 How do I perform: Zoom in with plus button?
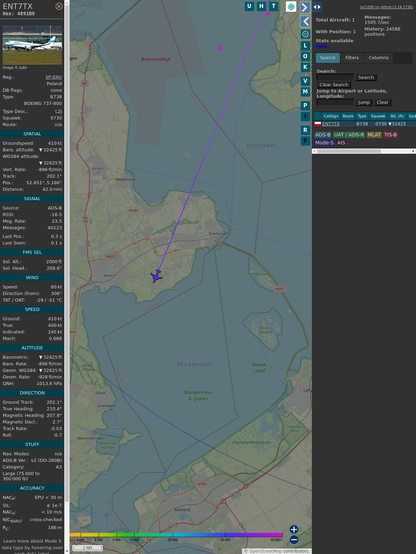(x=294, y=529)
